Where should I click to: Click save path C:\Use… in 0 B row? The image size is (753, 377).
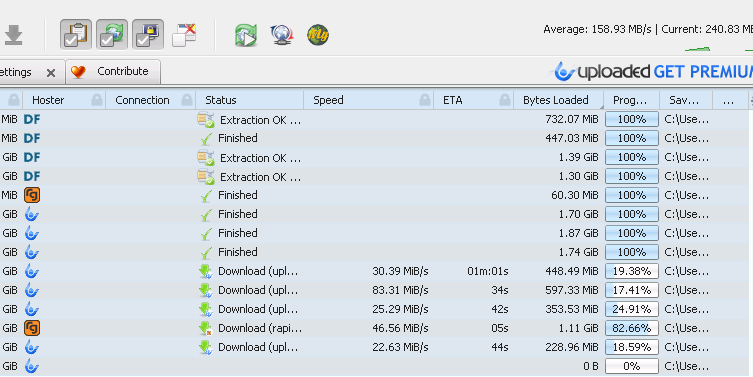point(686,366)
